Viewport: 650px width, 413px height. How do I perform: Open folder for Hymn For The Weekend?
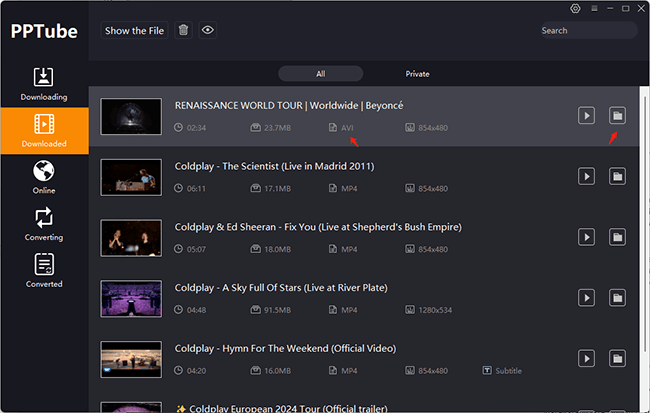[617, 359]
